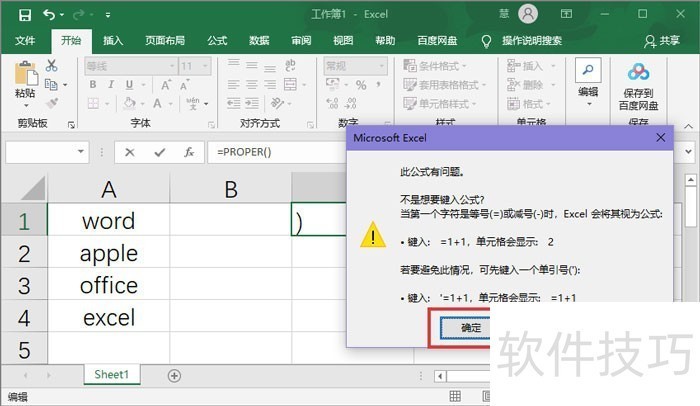The height and width of the screenshot is (406, 700).
Task: Open the 数据 ribbon tab
Action: tap(259, 41)
